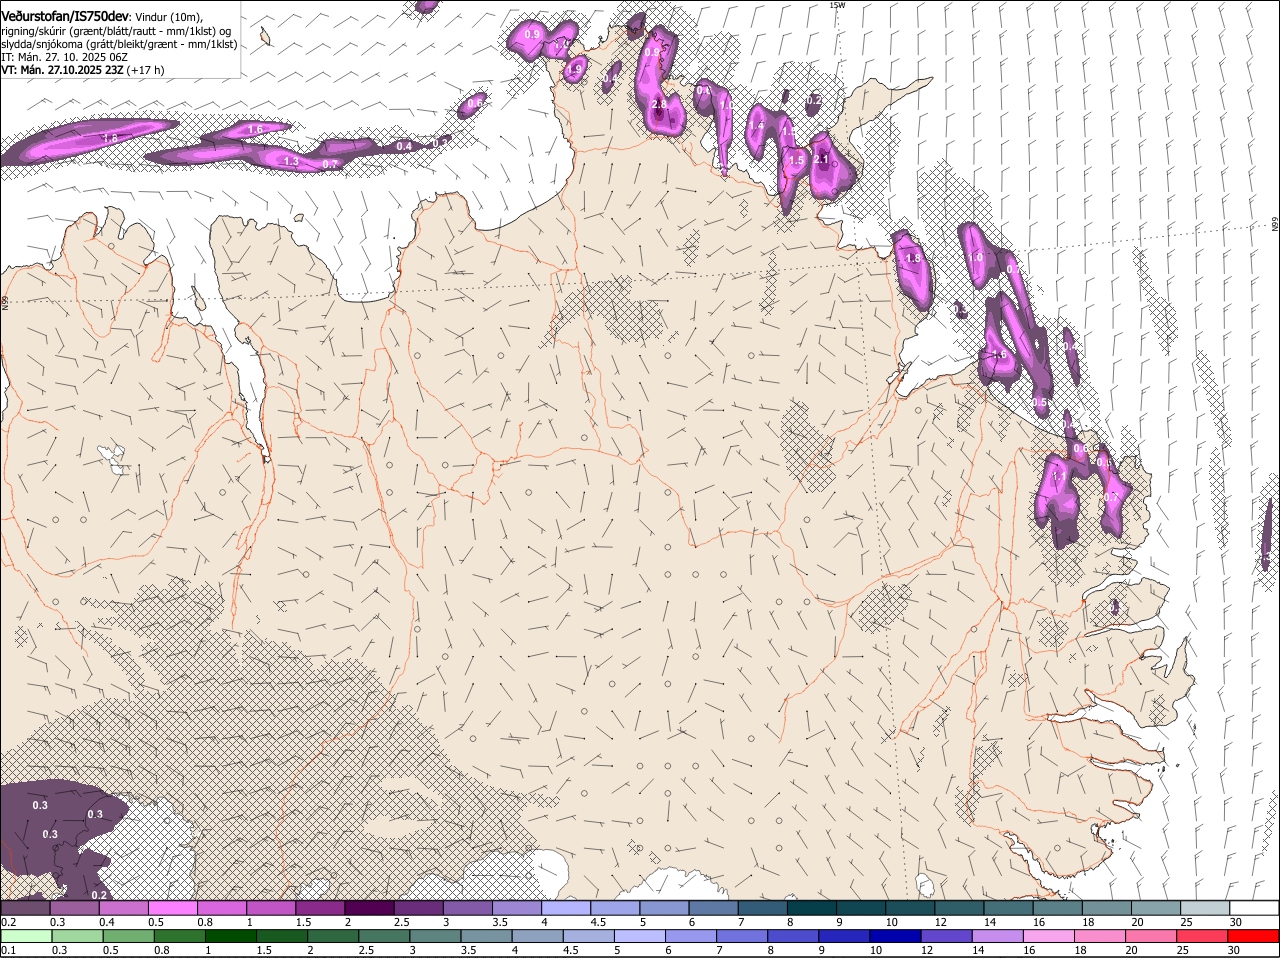Select upper legend swatch between 14 and 16

coord(1008,908)
